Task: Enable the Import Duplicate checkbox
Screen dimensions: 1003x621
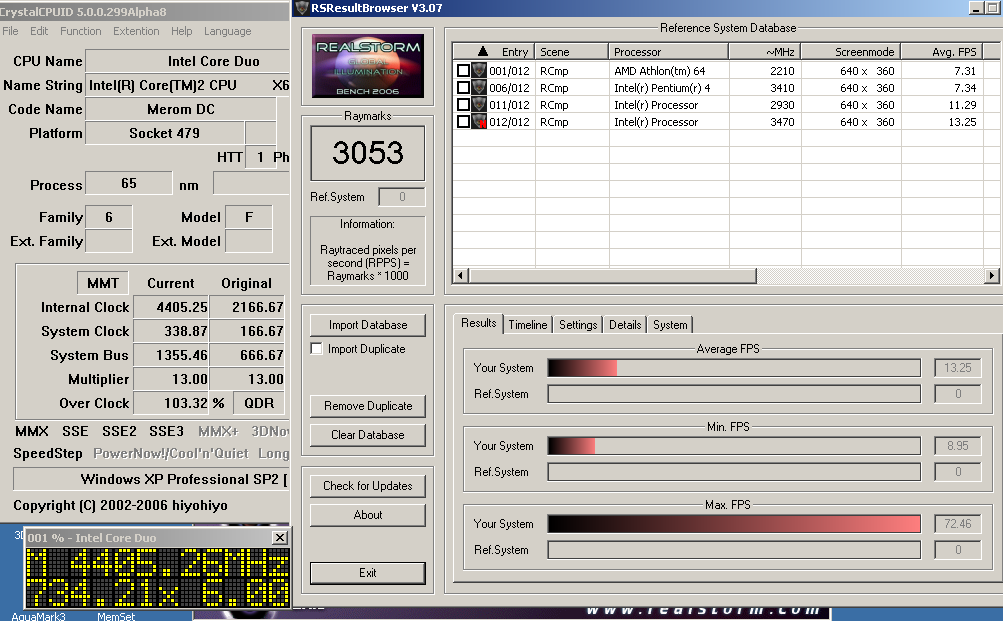Action: coord(317,349)
